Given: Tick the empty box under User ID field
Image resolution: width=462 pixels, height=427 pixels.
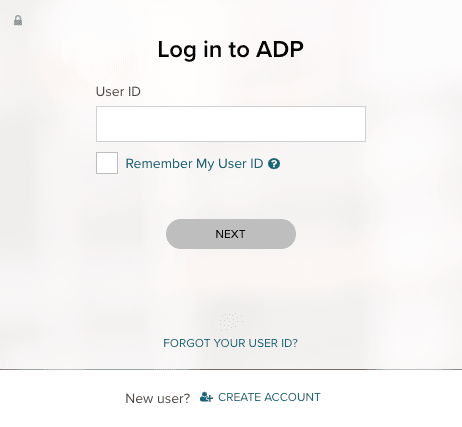Looking at the screenshot, I should tap(107, 163).
